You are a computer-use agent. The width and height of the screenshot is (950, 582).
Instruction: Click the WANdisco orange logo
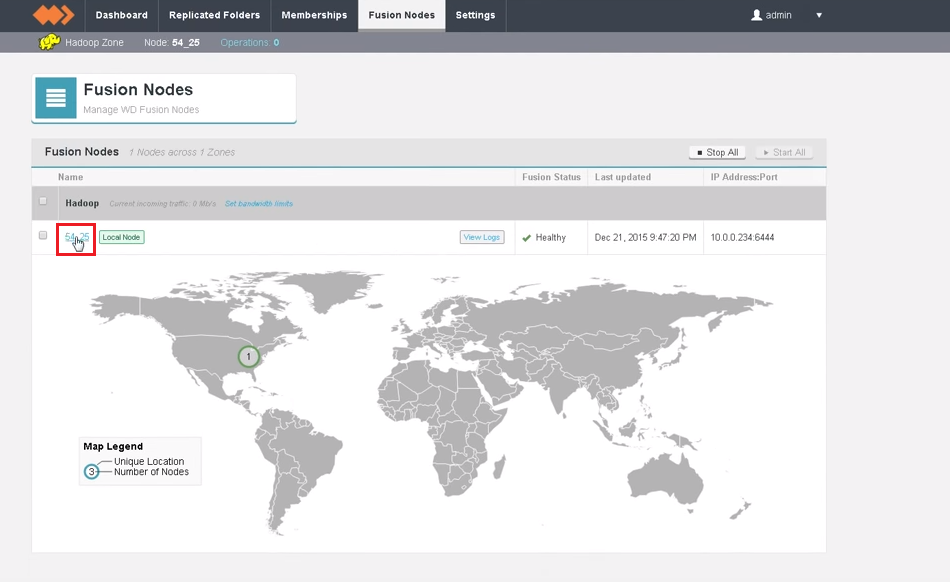click(53, 15)
